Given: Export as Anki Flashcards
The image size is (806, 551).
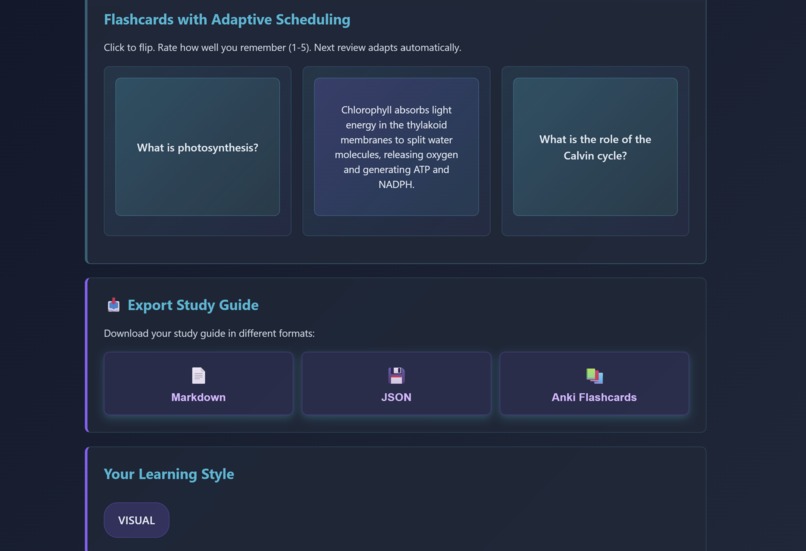Looking at the screenshot, I should click(x=594, y=383).
